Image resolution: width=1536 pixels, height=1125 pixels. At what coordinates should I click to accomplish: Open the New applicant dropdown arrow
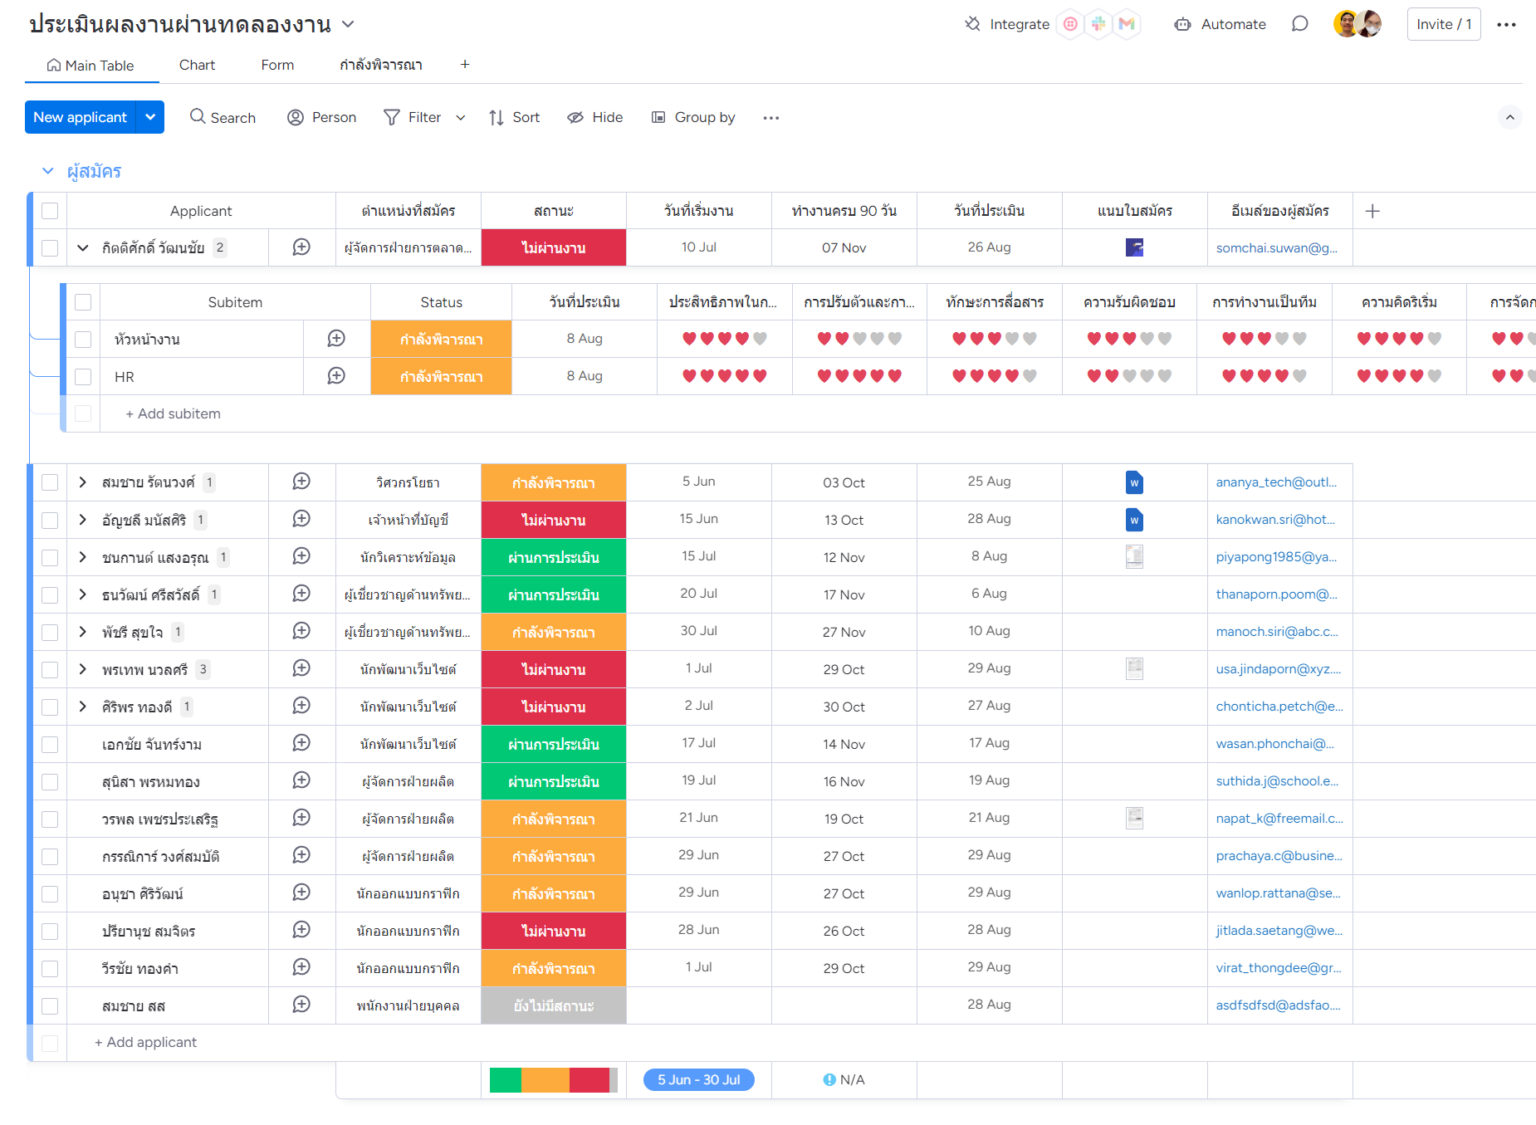point(150,117)
